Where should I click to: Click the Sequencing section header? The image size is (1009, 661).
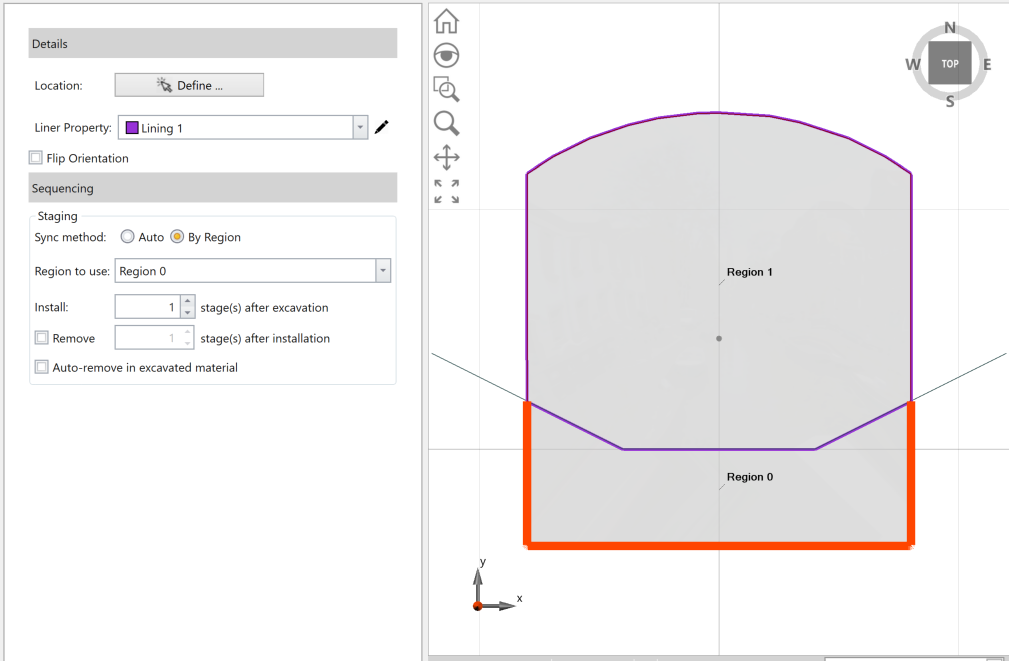(x=213, y=188)
